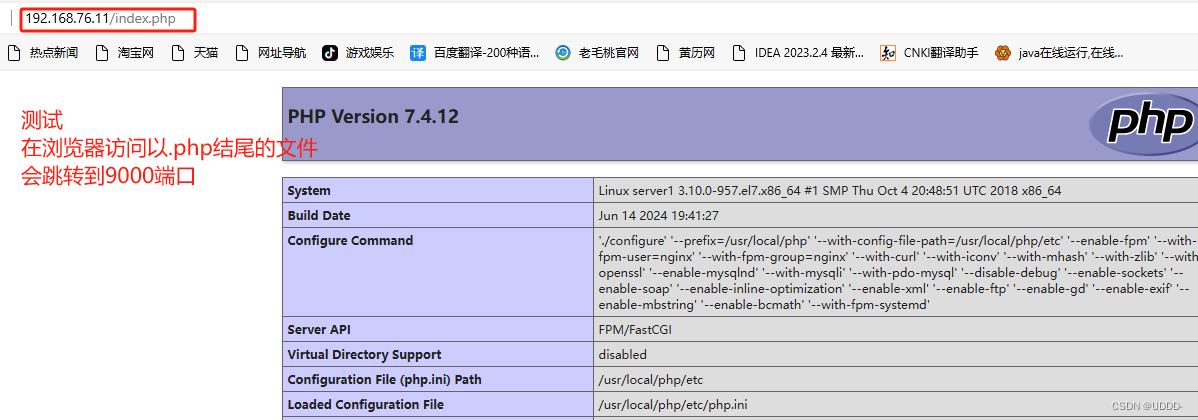Open the 百度翻译 bookmark
Viewport: 1198px width, 420px height.
point(474,53)
